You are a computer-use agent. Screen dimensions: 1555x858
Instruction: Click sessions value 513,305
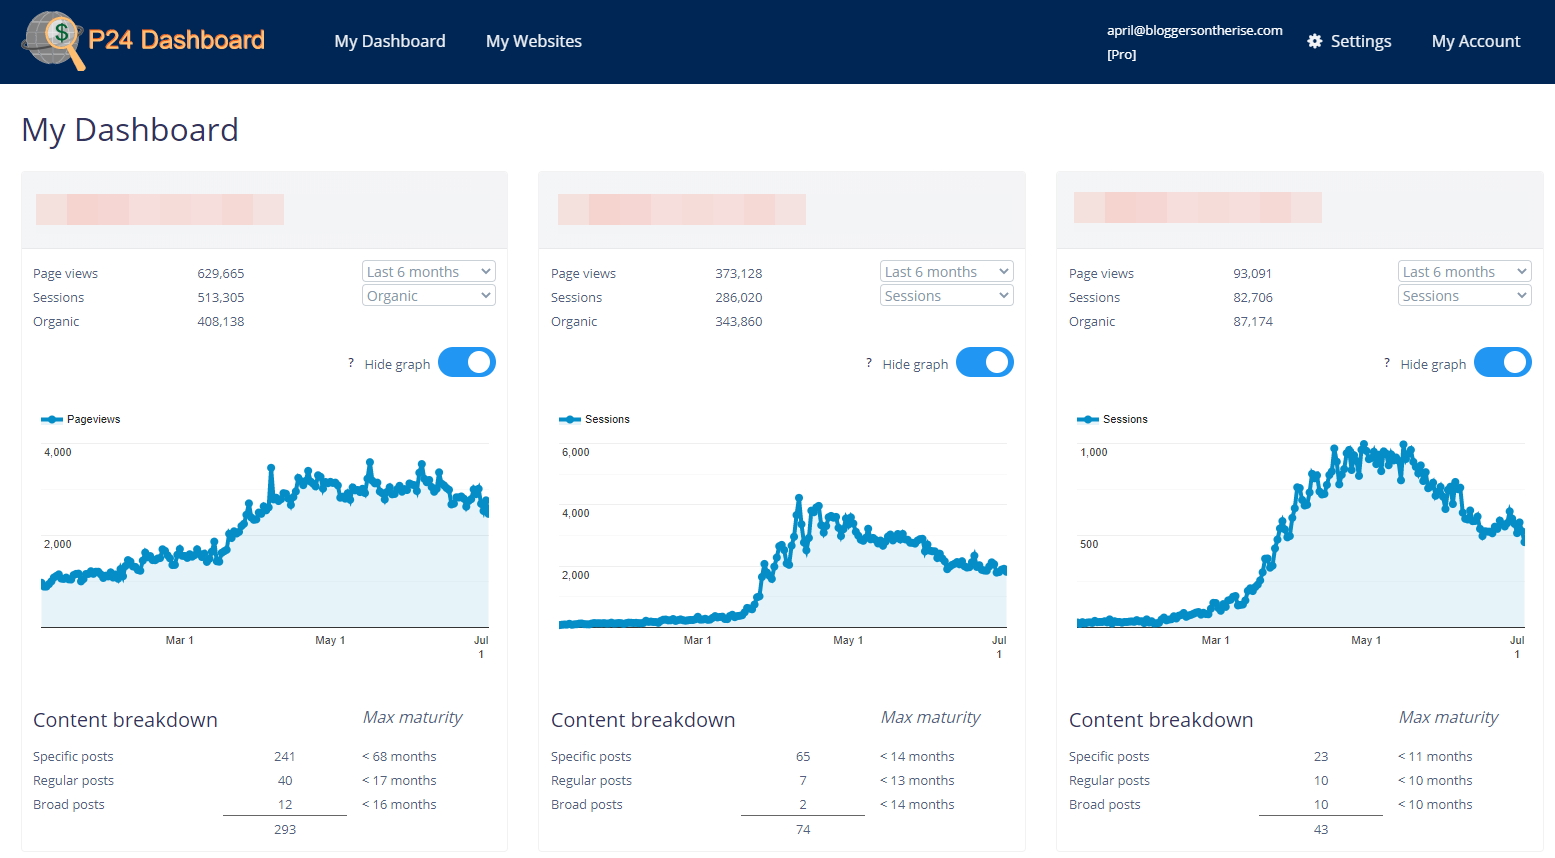click(221, 297)
